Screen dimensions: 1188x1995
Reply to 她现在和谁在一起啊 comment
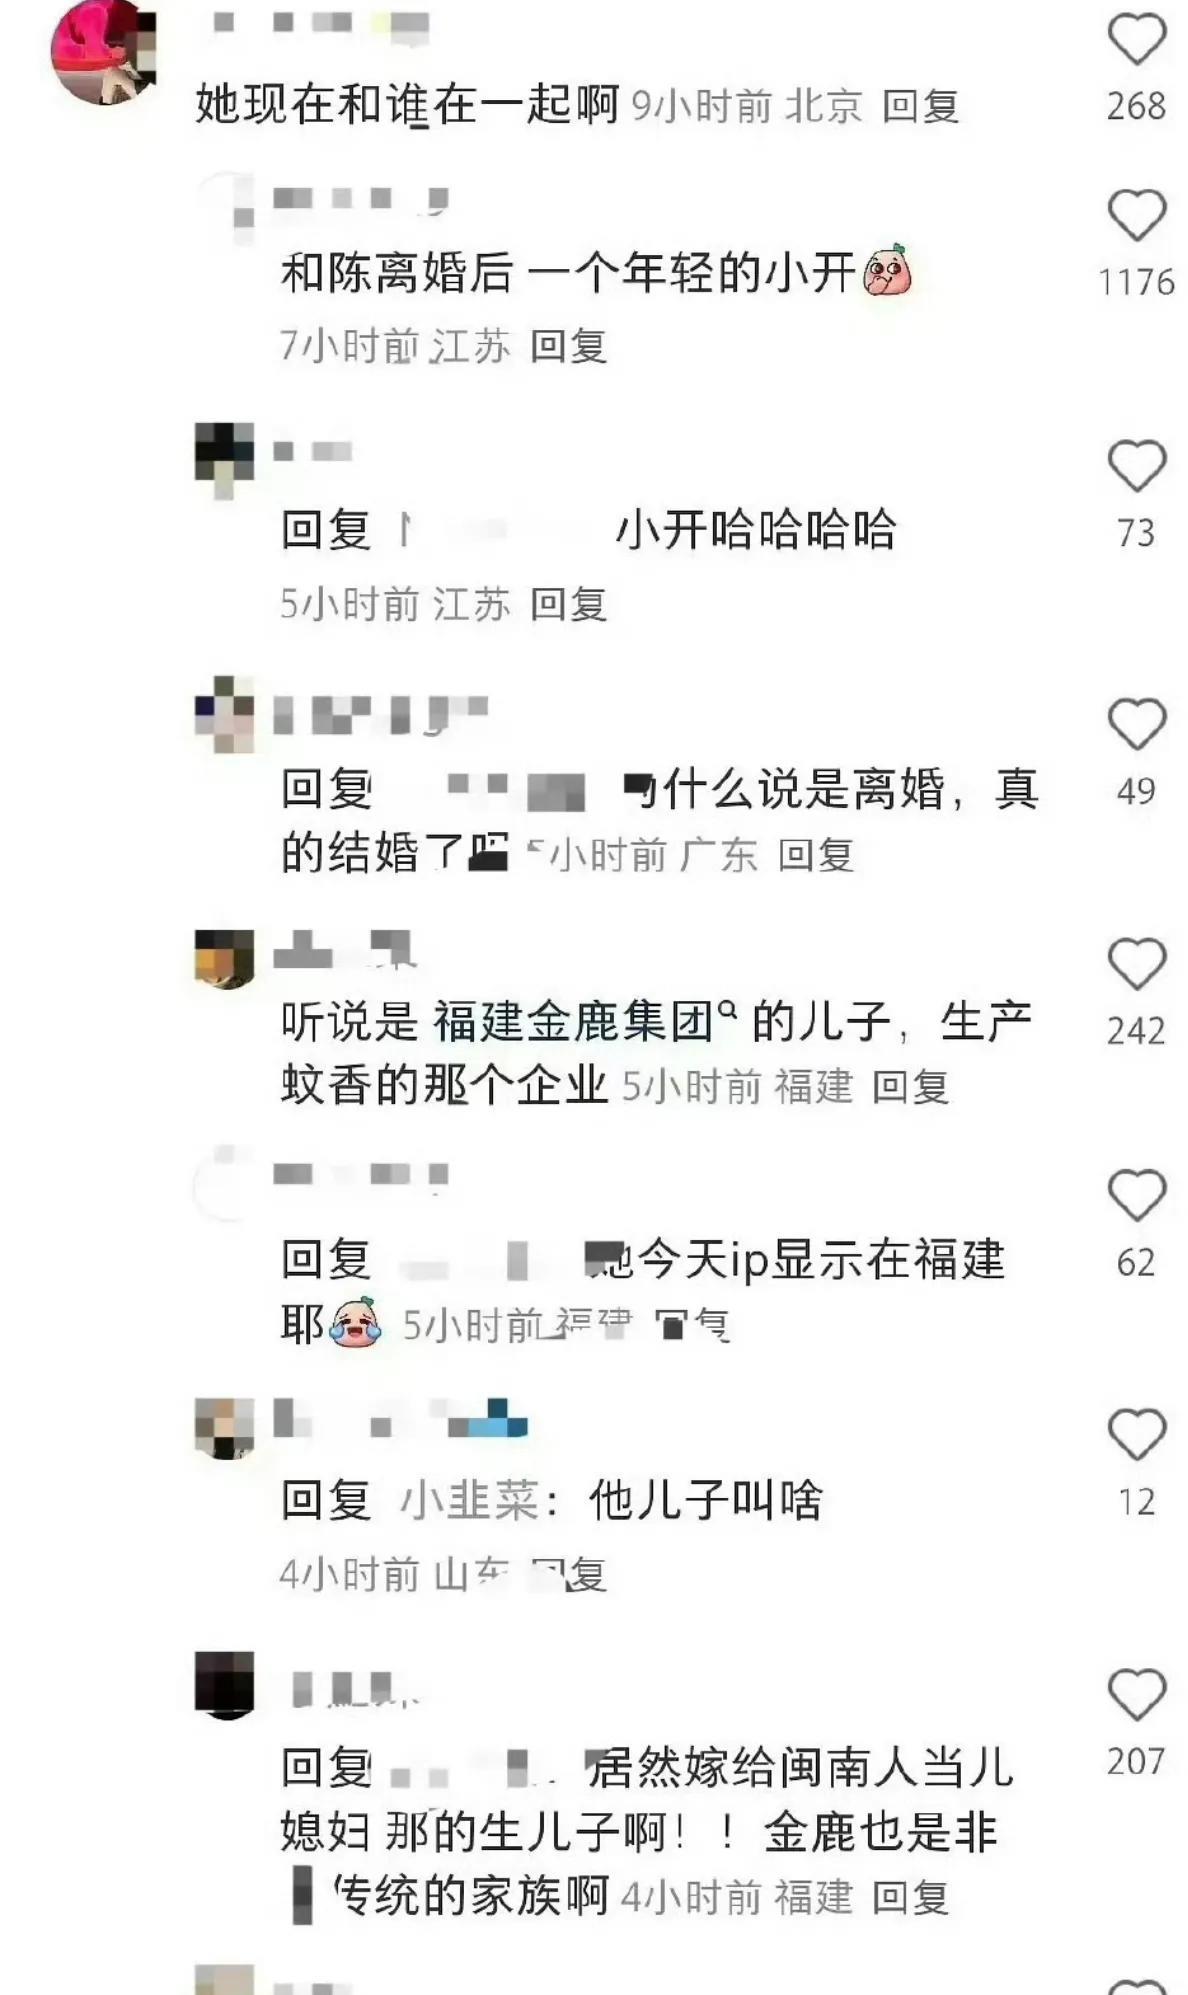pos(920,106)
